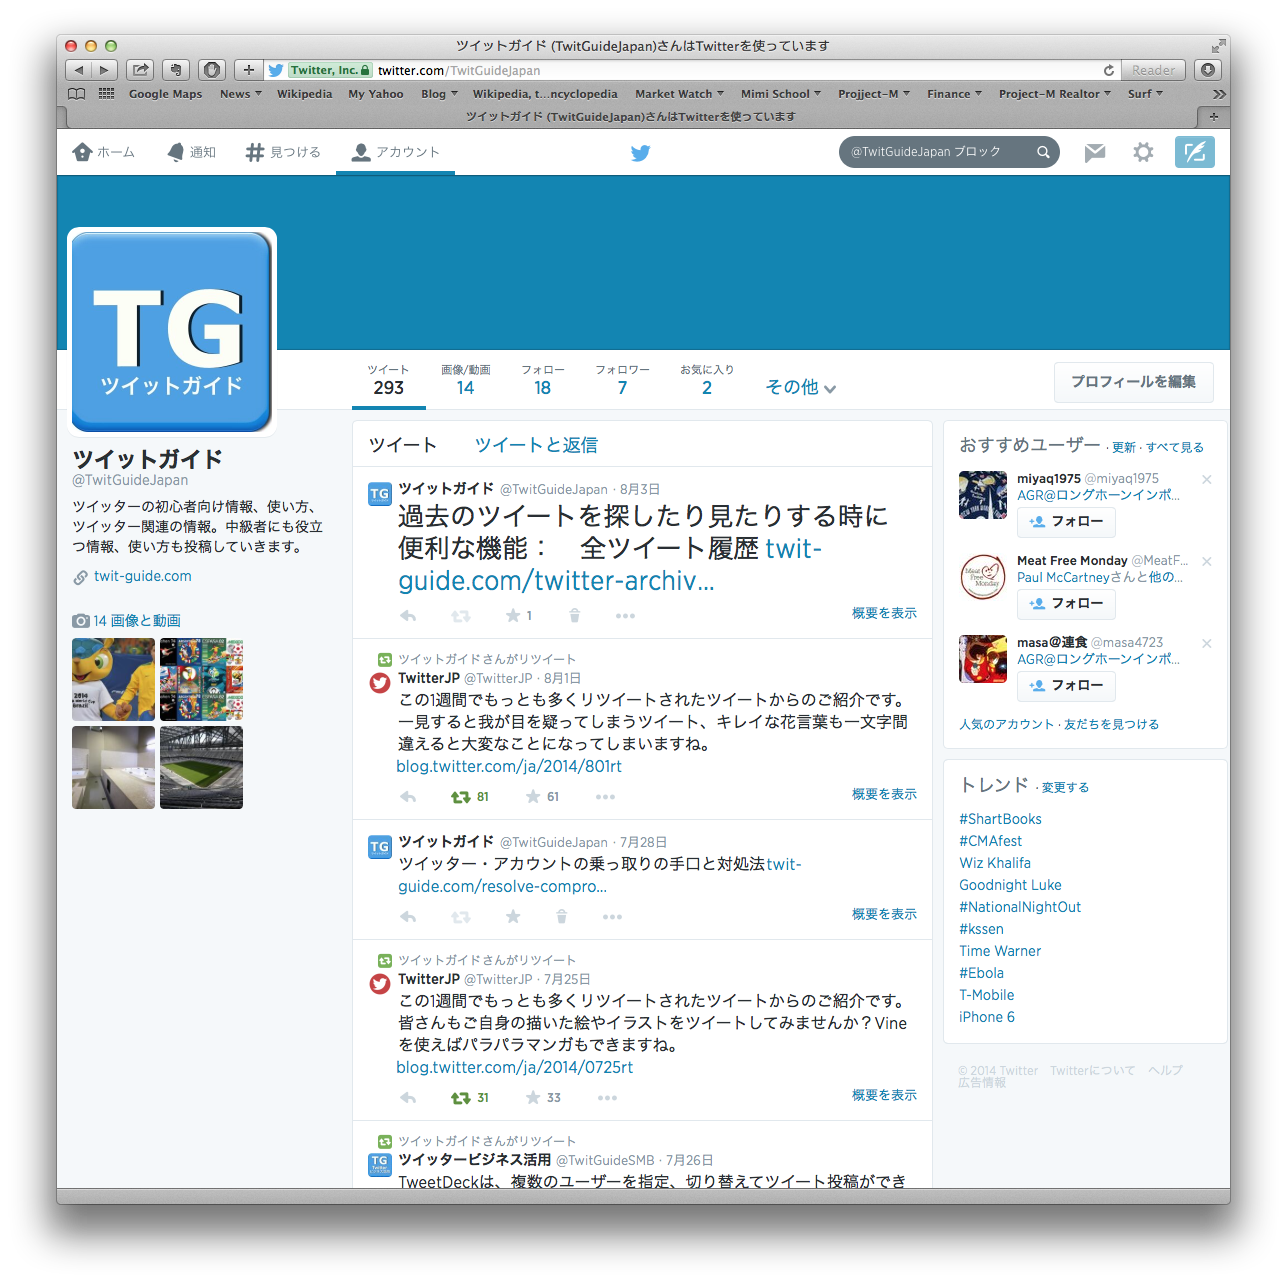Follow miyaq1975 with フォロー button
Image resolution: width=1287 pixels, height=1283 pixels.
pyautogui.click(x=1066, y=522)
